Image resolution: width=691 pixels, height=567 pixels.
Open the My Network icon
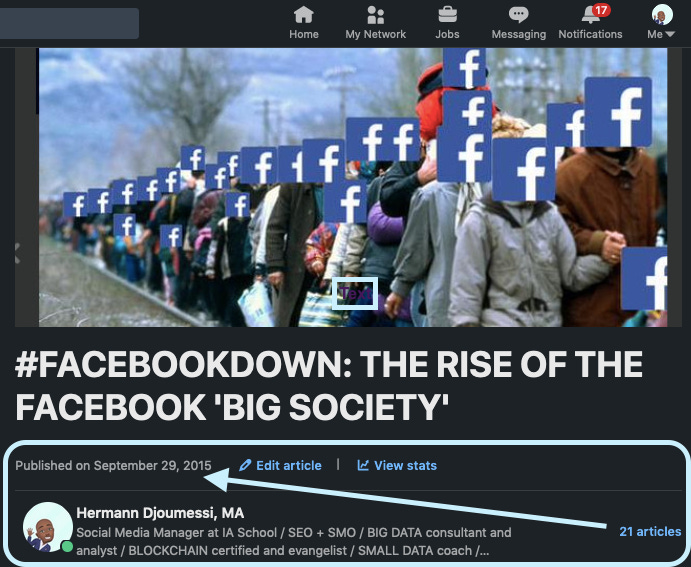[375, 15]
